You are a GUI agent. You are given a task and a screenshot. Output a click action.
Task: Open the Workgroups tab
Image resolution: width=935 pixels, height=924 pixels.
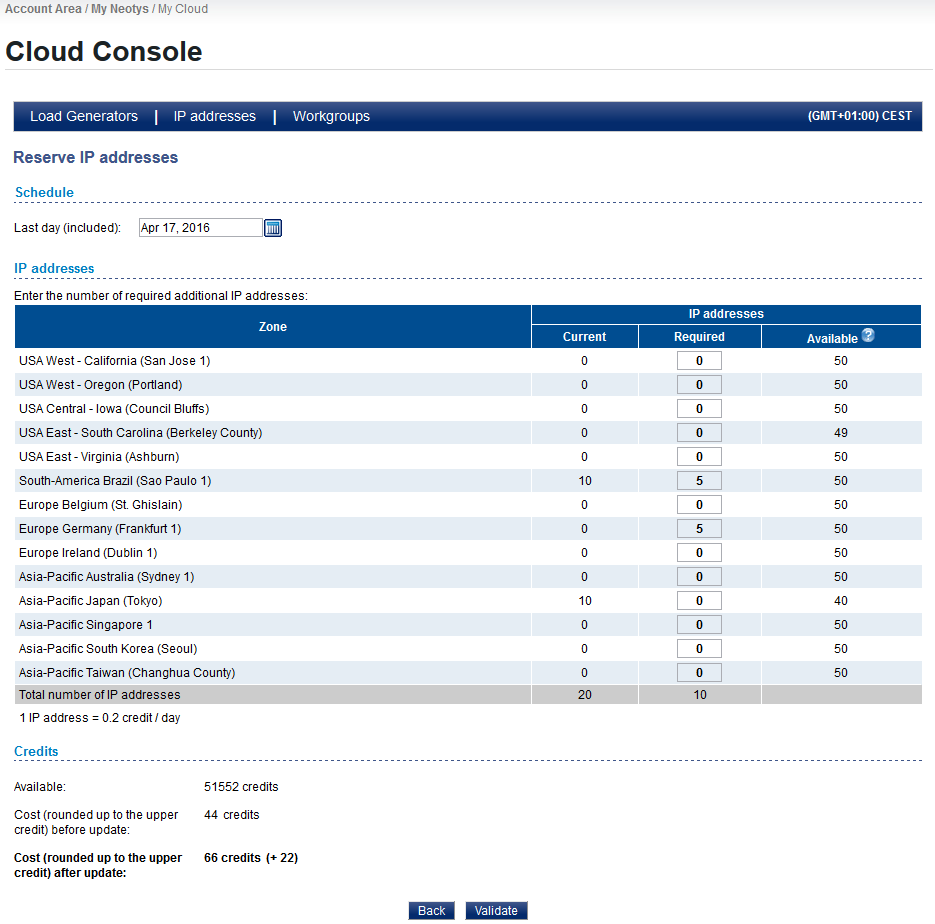tap(331, 116)
